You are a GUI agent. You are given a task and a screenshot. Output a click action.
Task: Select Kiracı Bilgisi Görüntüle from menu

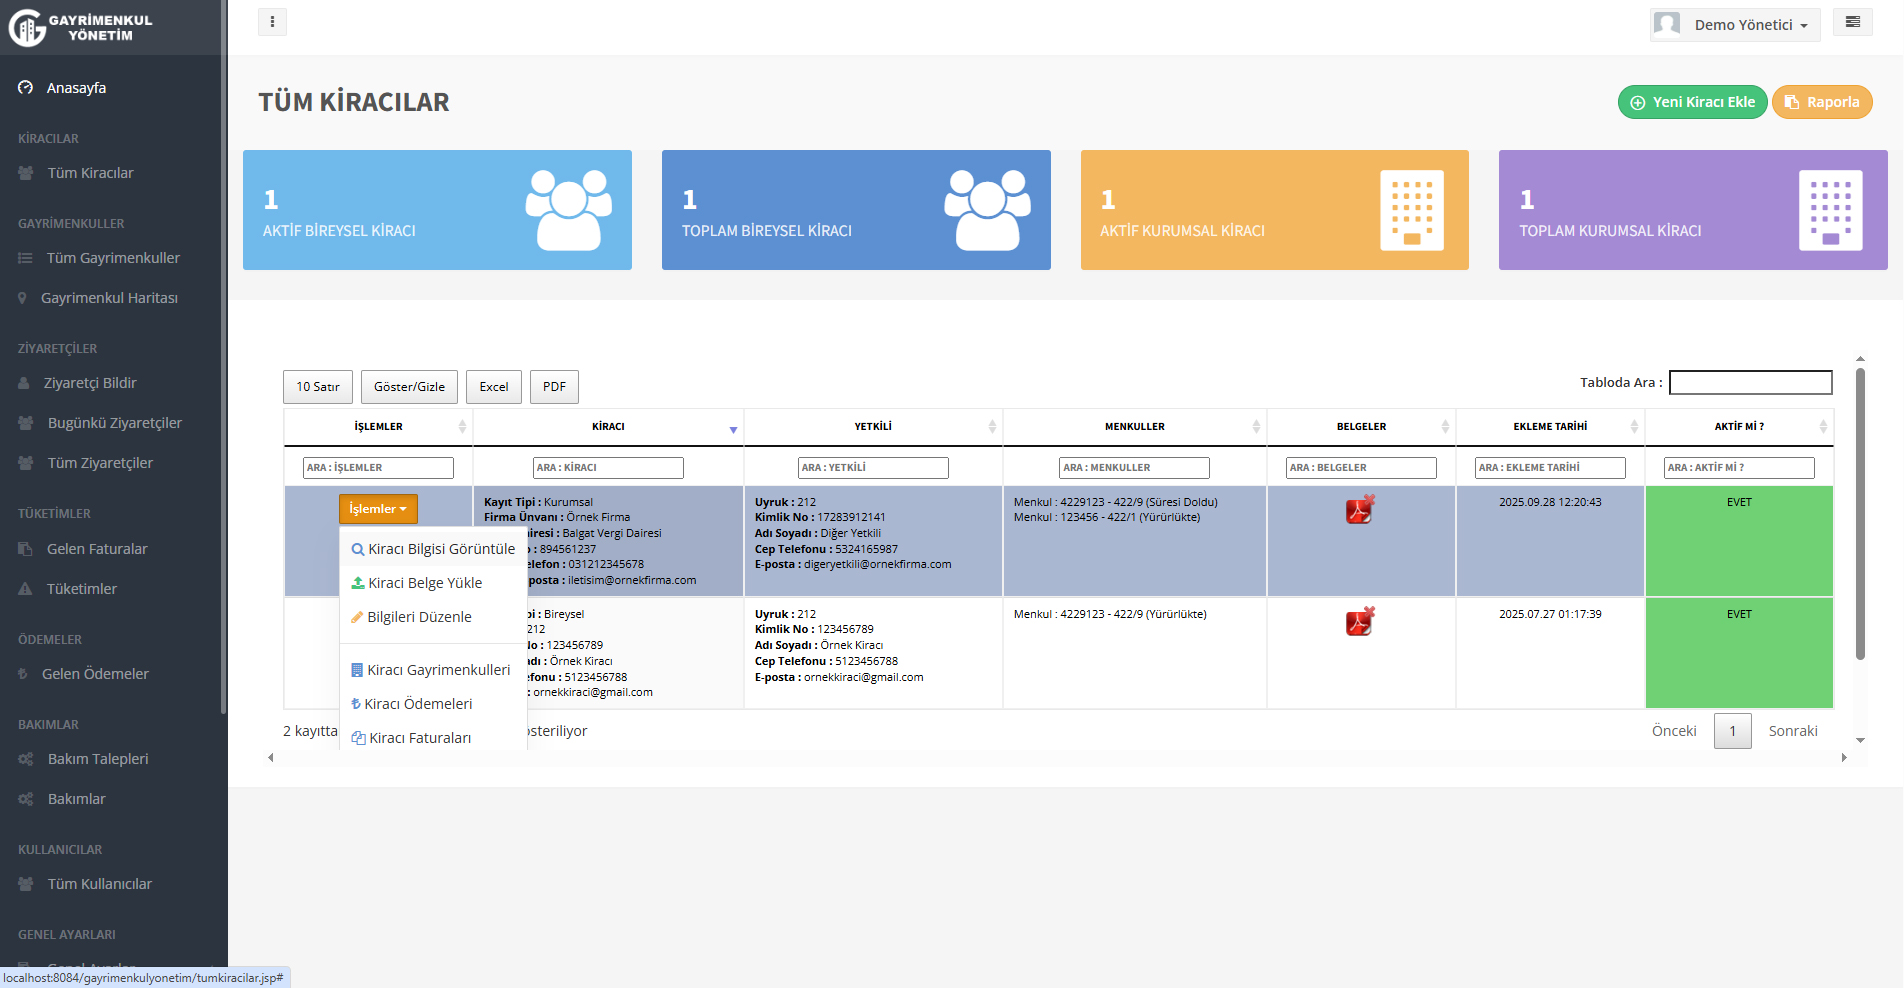433,549
